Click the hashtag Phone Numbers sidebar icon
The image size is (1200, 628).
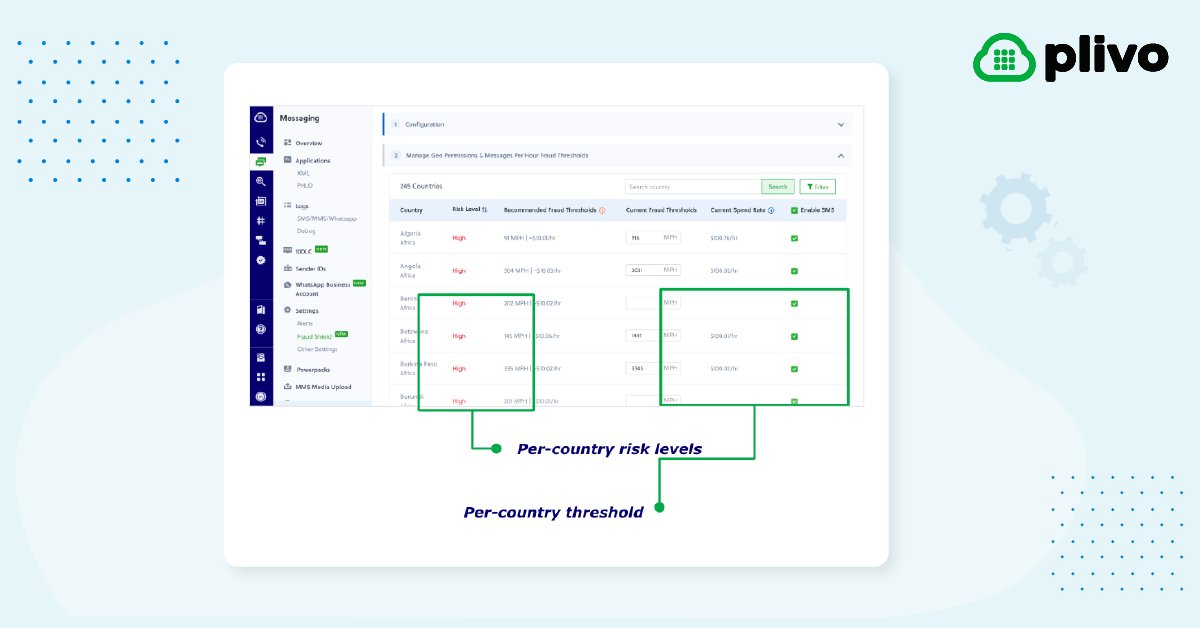pos(261,220)
